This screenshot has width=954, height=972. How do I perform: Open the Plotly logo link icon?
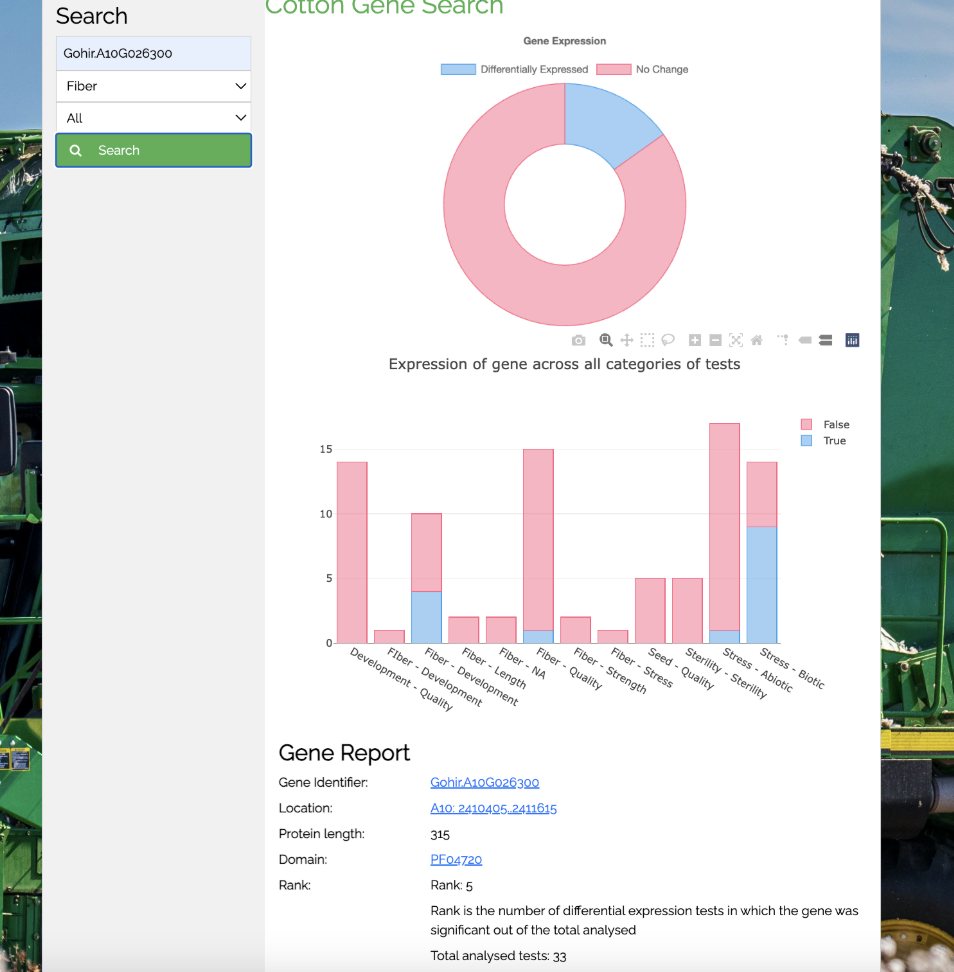(852, 340)
